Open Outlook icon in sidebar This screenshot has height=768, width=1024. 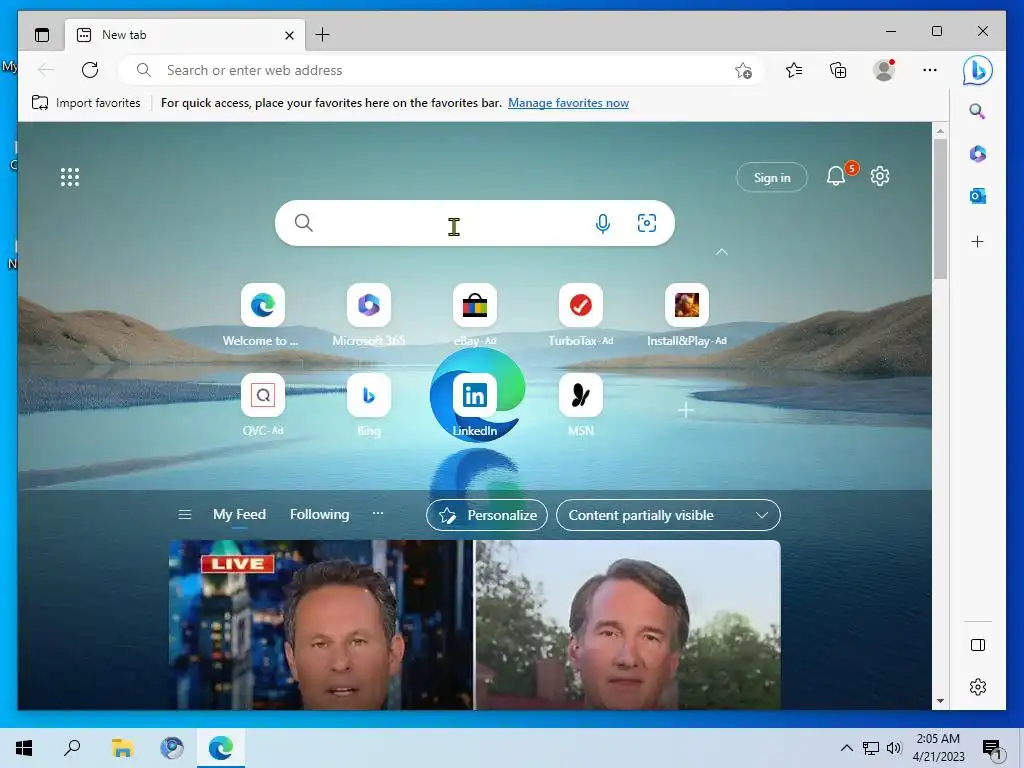pyautogui.click(x=978, y=196)
